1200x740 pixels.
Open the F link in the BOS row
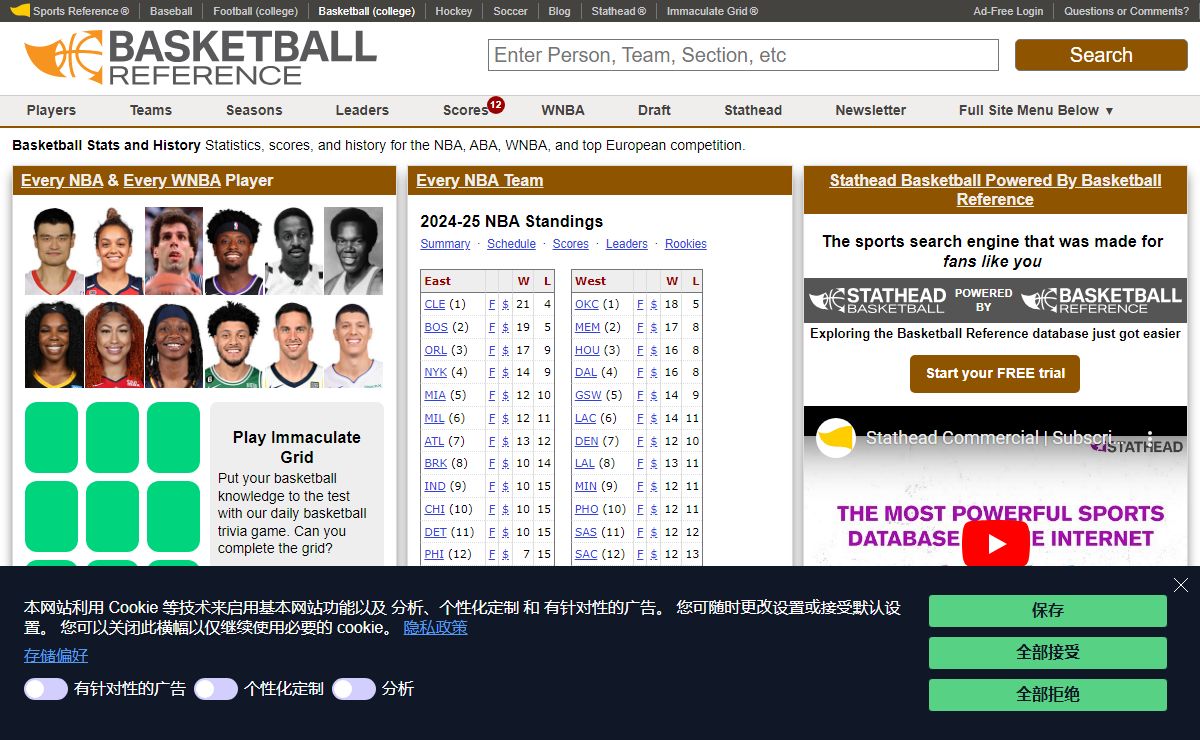(492, 327)
